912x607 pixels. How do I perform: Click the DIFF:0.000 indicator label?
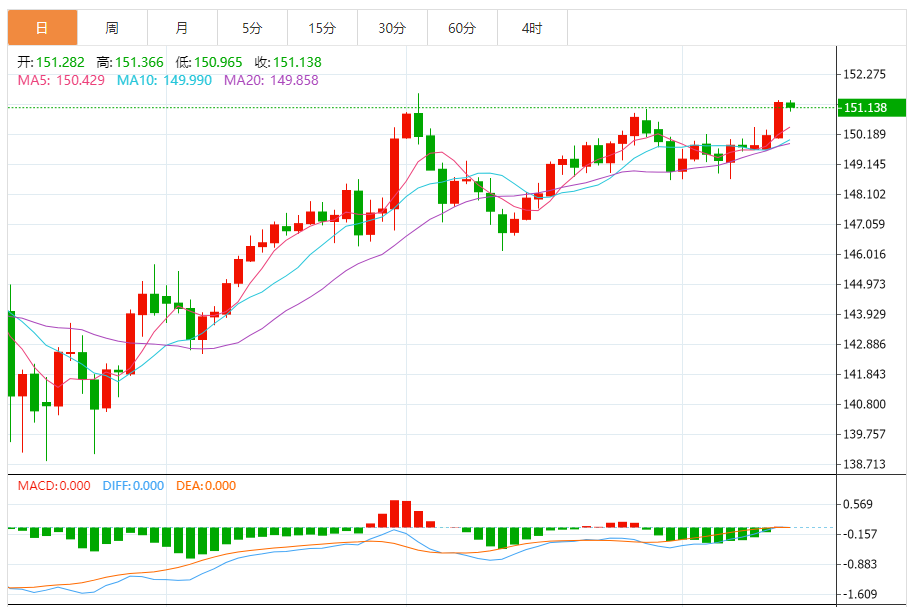(133, 486)
